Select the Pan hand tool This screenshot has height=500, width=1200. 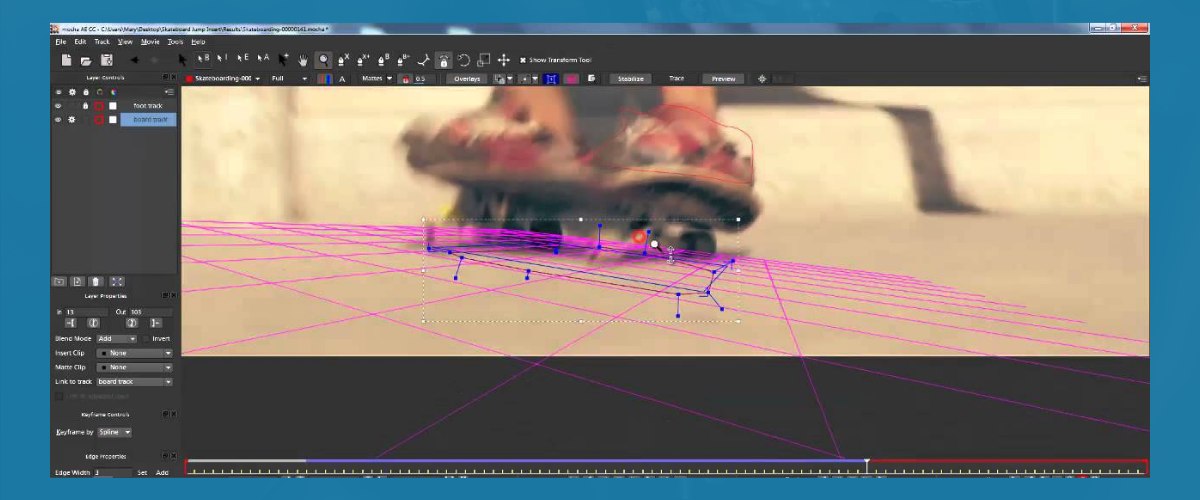pyautogui.click(x=303, y=60)
